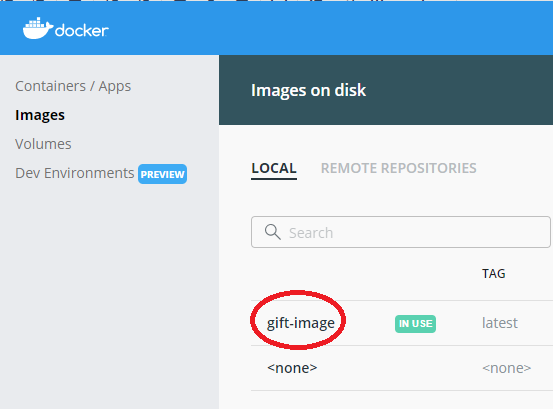Screen dimensions: 554x410
Task: Go to Dev Environments in sidebar
Action: 75,173
